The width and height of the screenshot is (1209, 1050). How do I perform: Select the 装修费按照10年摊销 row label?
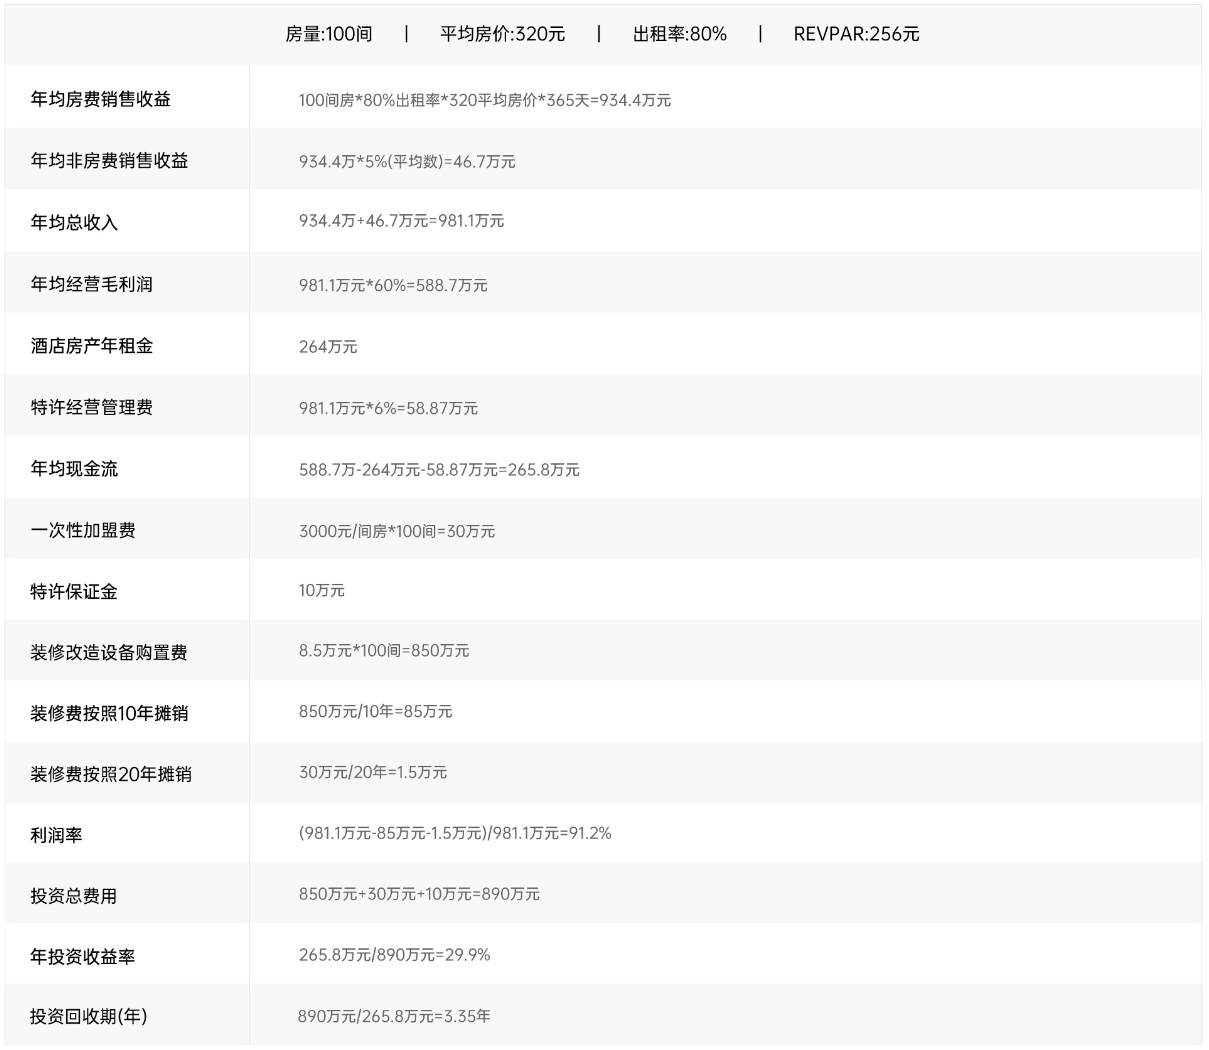pyautogui.click(x=109, y=714)
